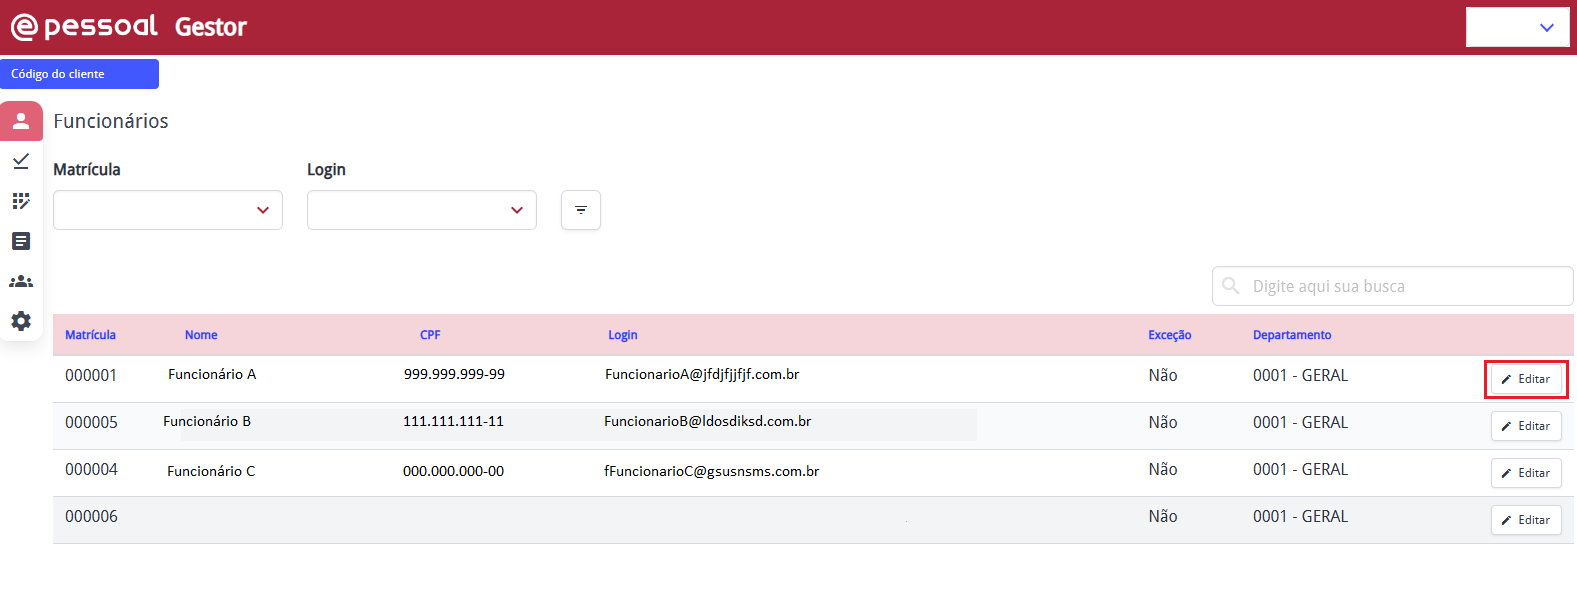
Task: Open the Funcionários person icon in sidebar
Action: pos(21,121)
